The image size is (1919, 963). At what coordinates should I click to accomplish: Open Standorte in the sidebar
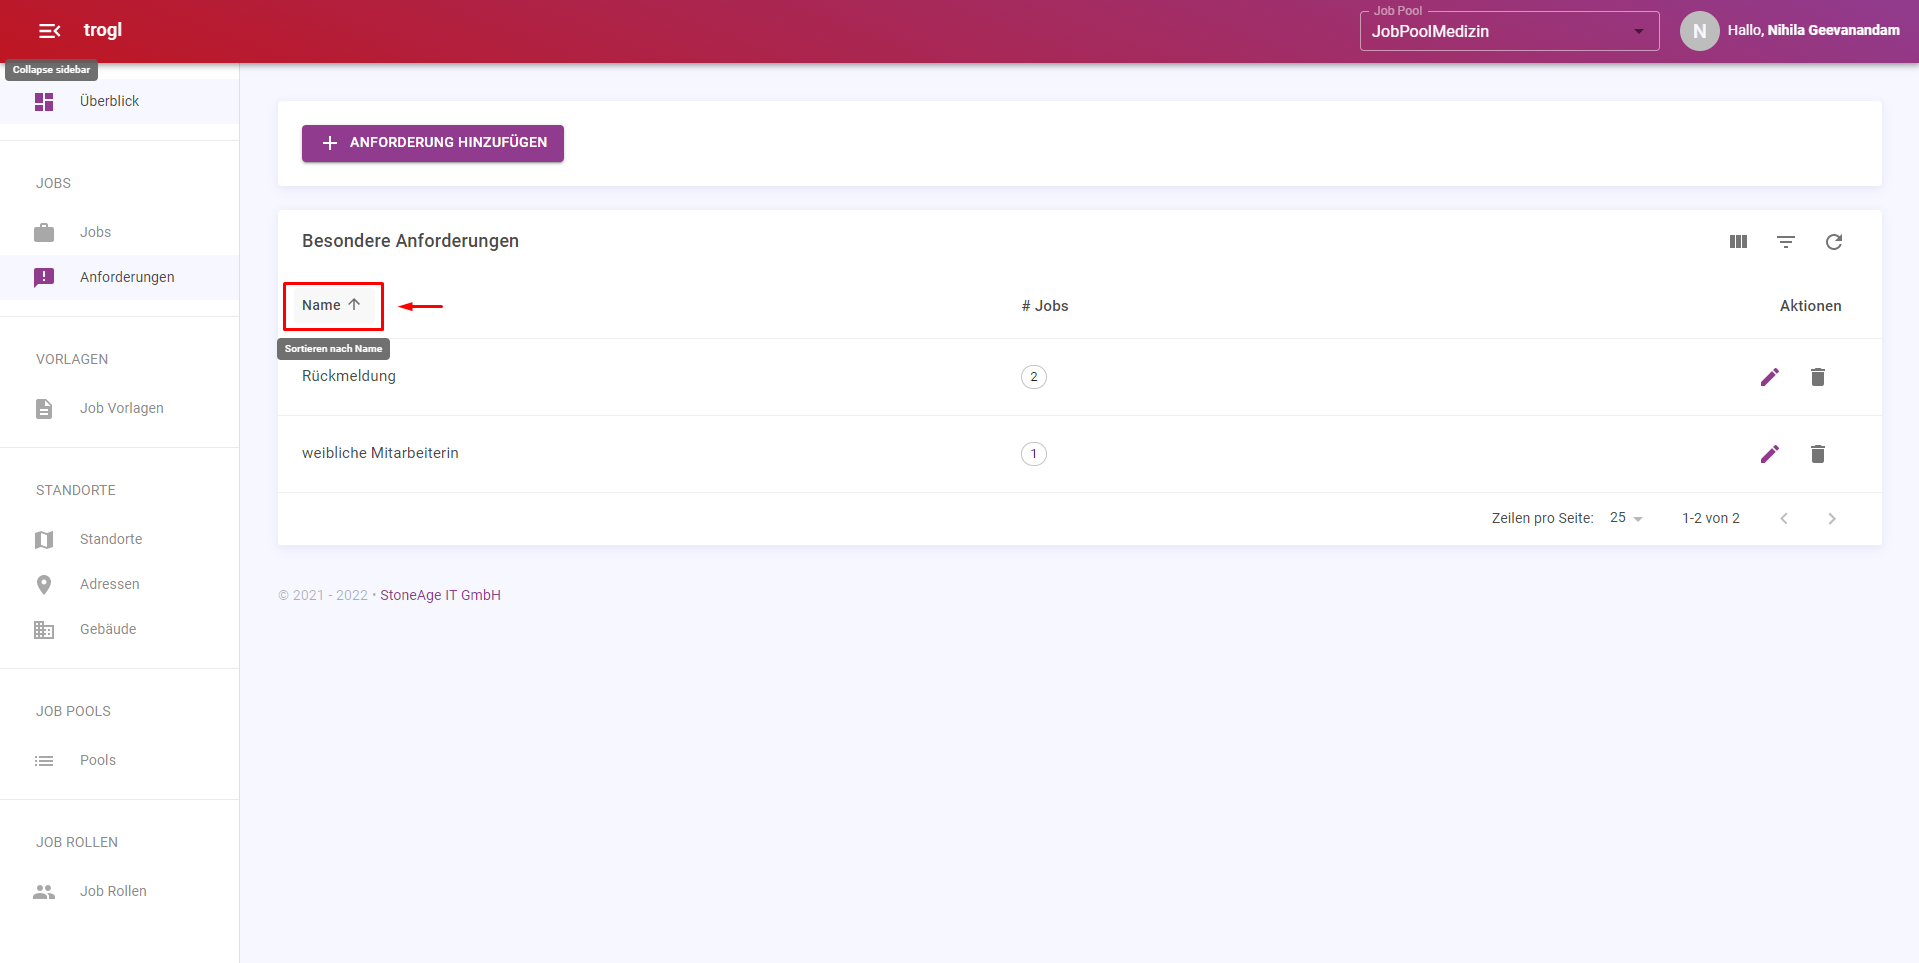click(119, 540)
